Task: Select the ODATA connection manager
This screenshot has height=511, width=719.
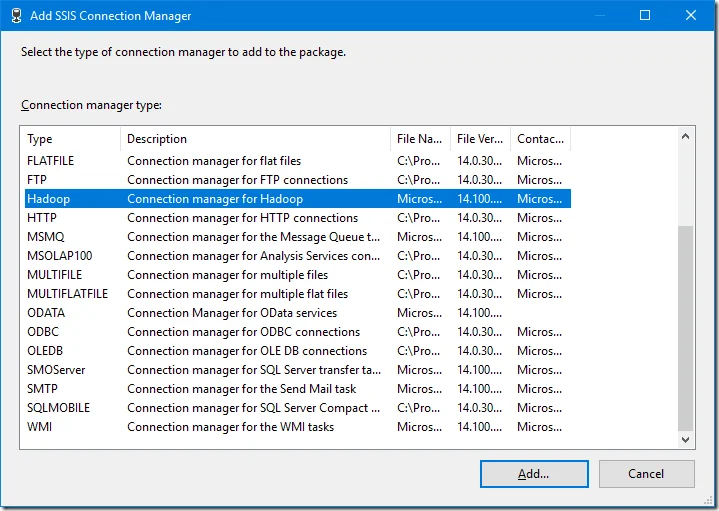Action: (46, 313)
